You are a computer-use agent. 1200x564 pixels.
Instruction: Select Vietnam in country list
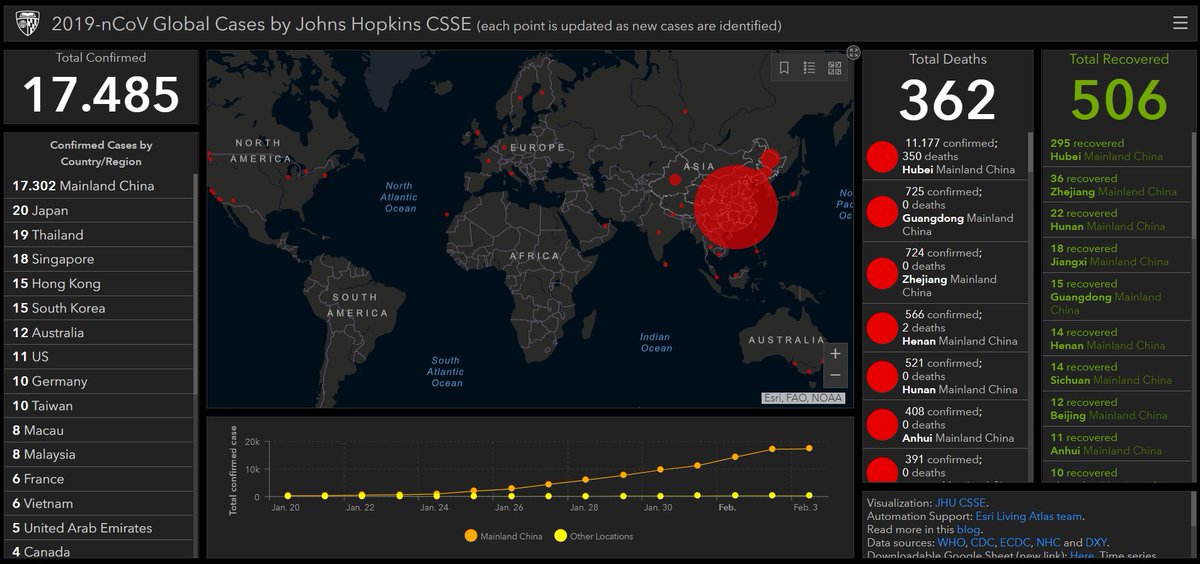point(99,503)
